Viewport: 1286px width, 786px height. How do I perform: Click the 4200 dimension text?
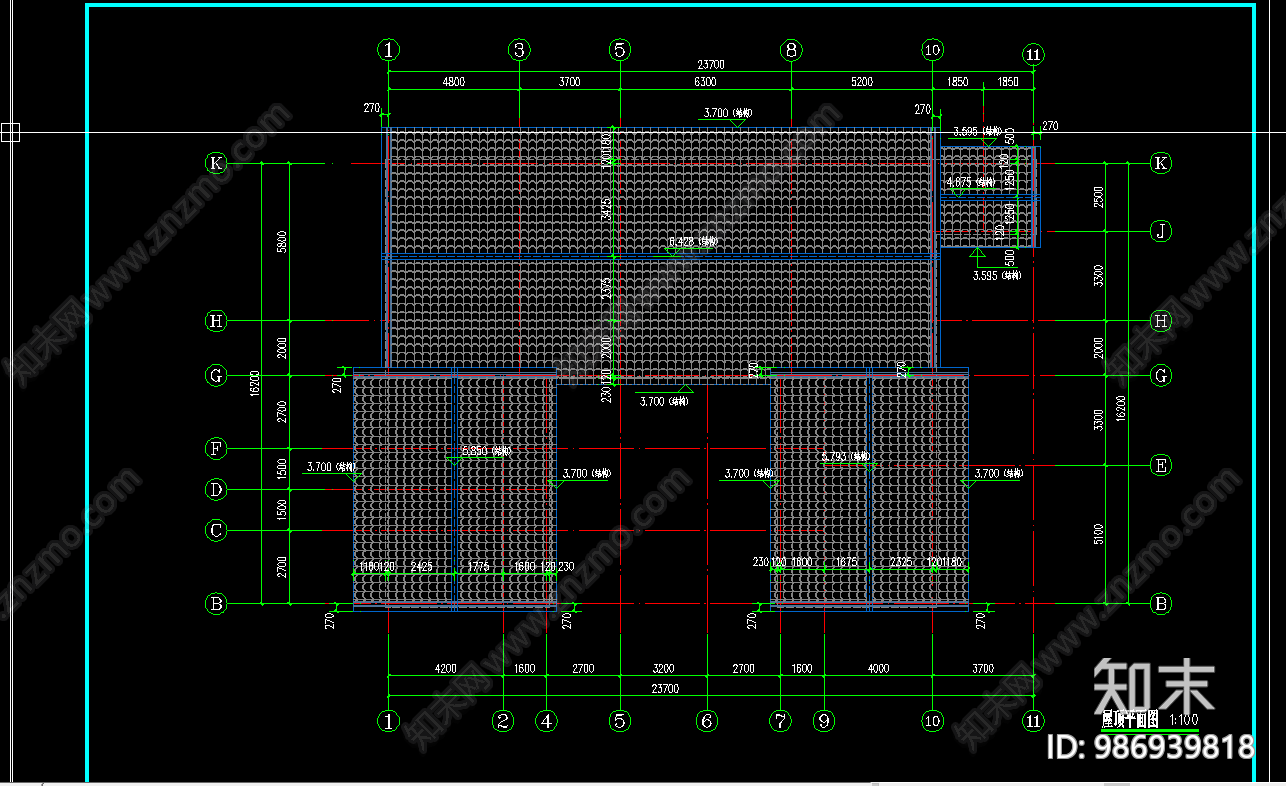pos(445,669)
